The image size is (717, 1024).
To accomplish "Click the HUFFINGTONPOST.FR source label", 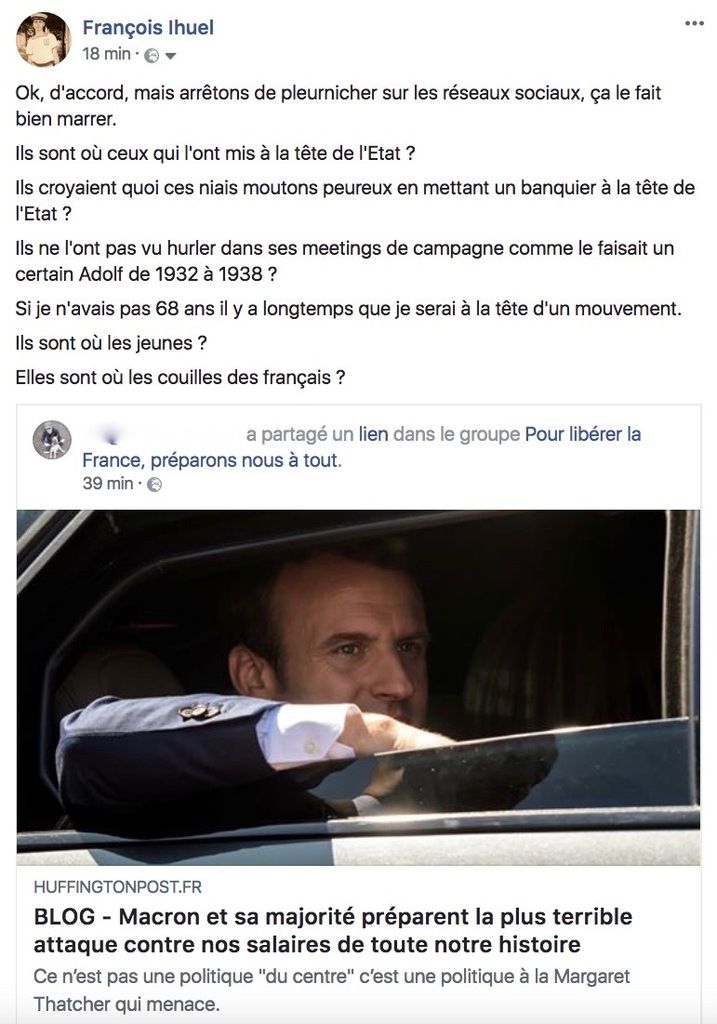I will (118, 887).
